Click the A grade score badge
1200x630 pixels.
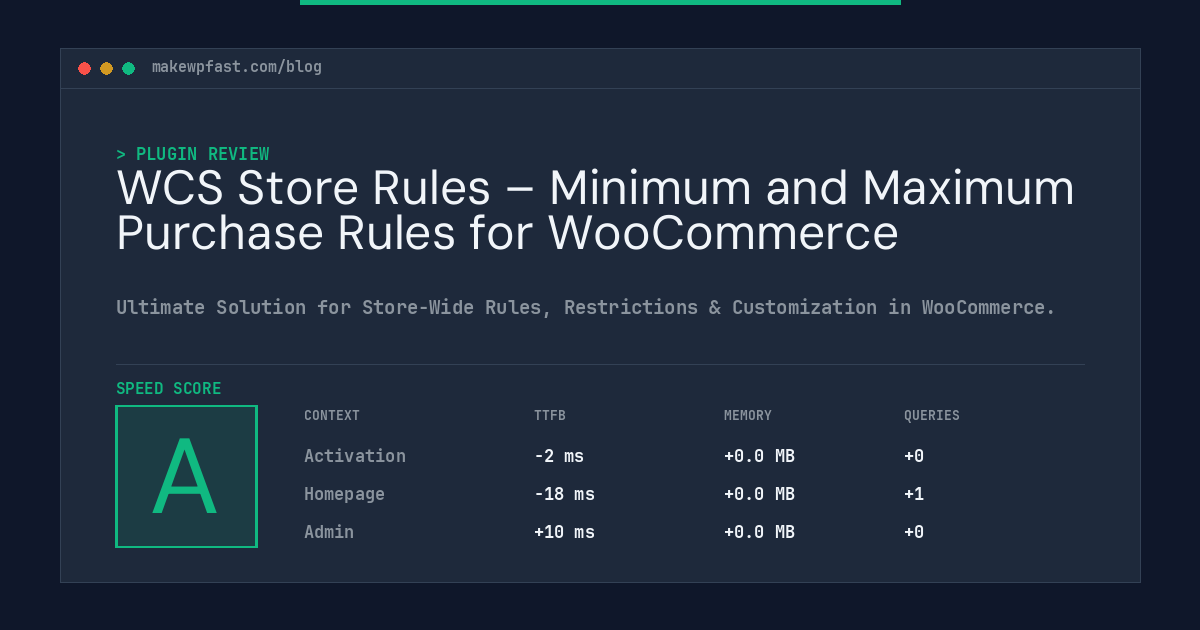click(186, 476)
